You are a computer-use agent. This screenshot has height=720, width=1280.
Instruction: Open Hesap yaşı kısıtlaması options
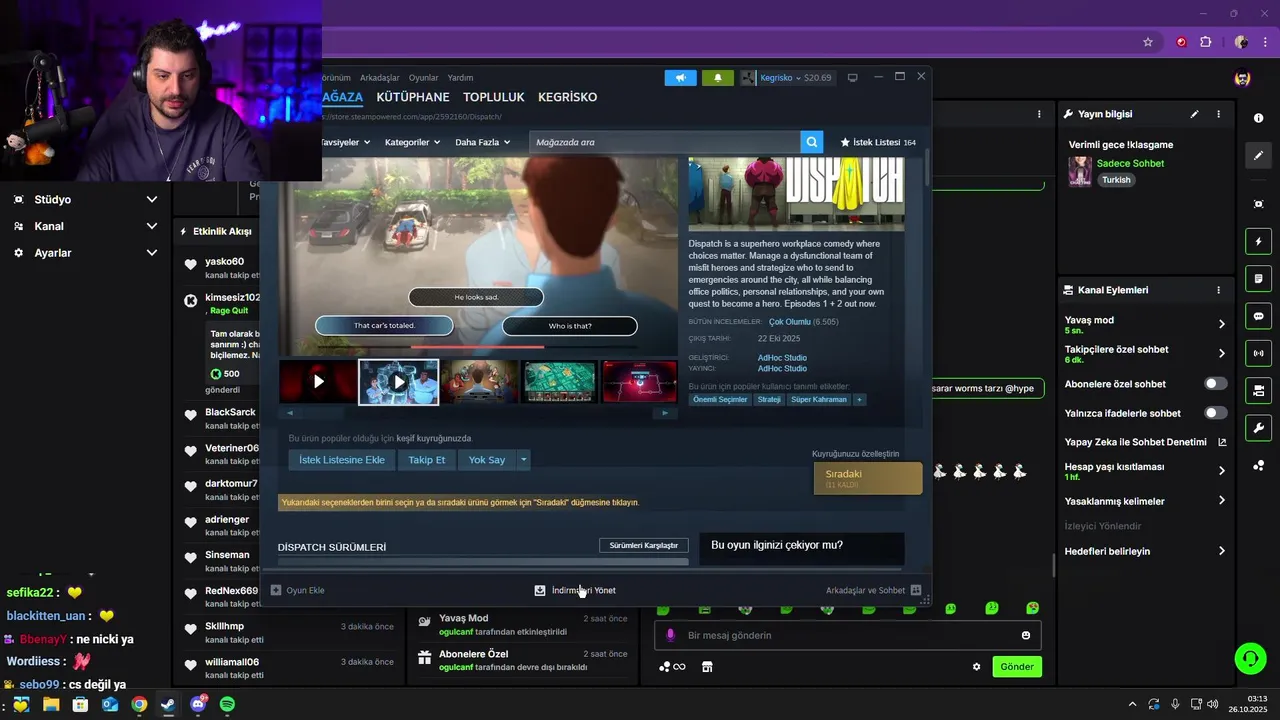1221,470
